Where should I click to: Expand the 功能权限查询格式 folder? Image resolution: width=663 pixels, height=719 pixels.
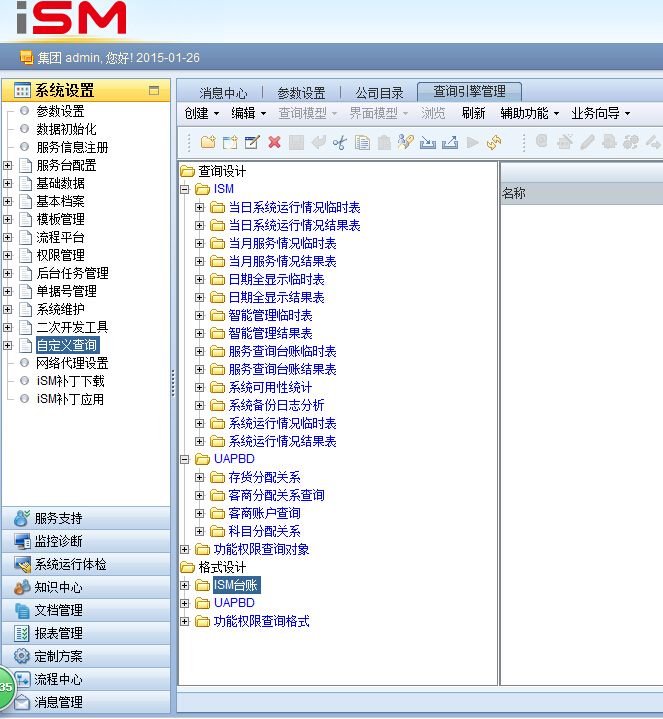tap(185, 621)
